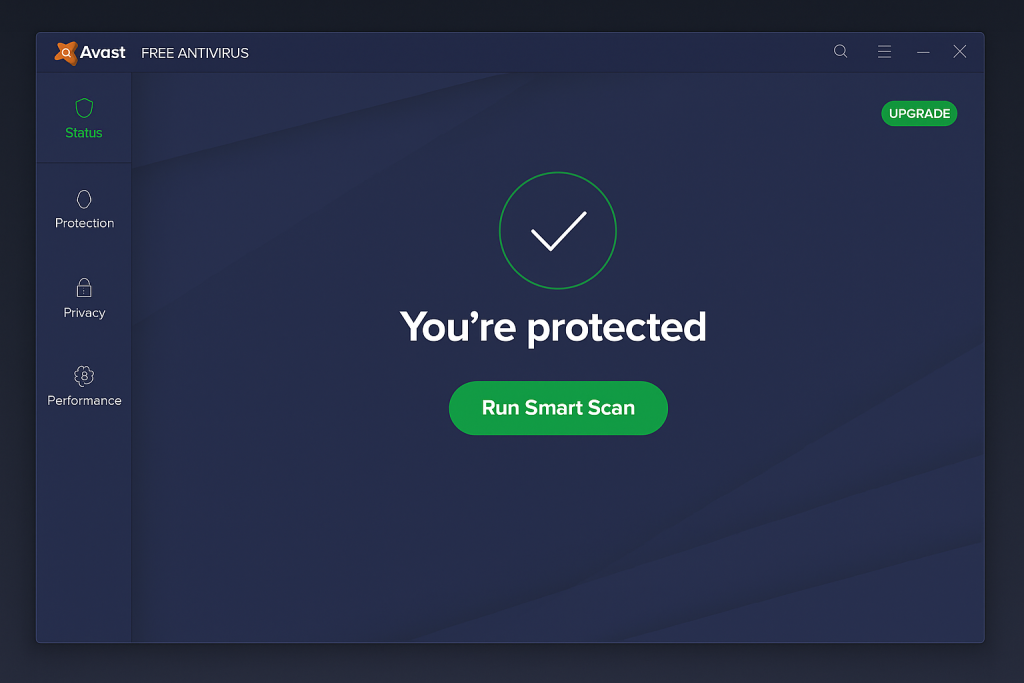Image resolution: width=1024 pixels, height=683 pixels.
Task: Click the green circled checkmark
Action: tap(558, 231)
